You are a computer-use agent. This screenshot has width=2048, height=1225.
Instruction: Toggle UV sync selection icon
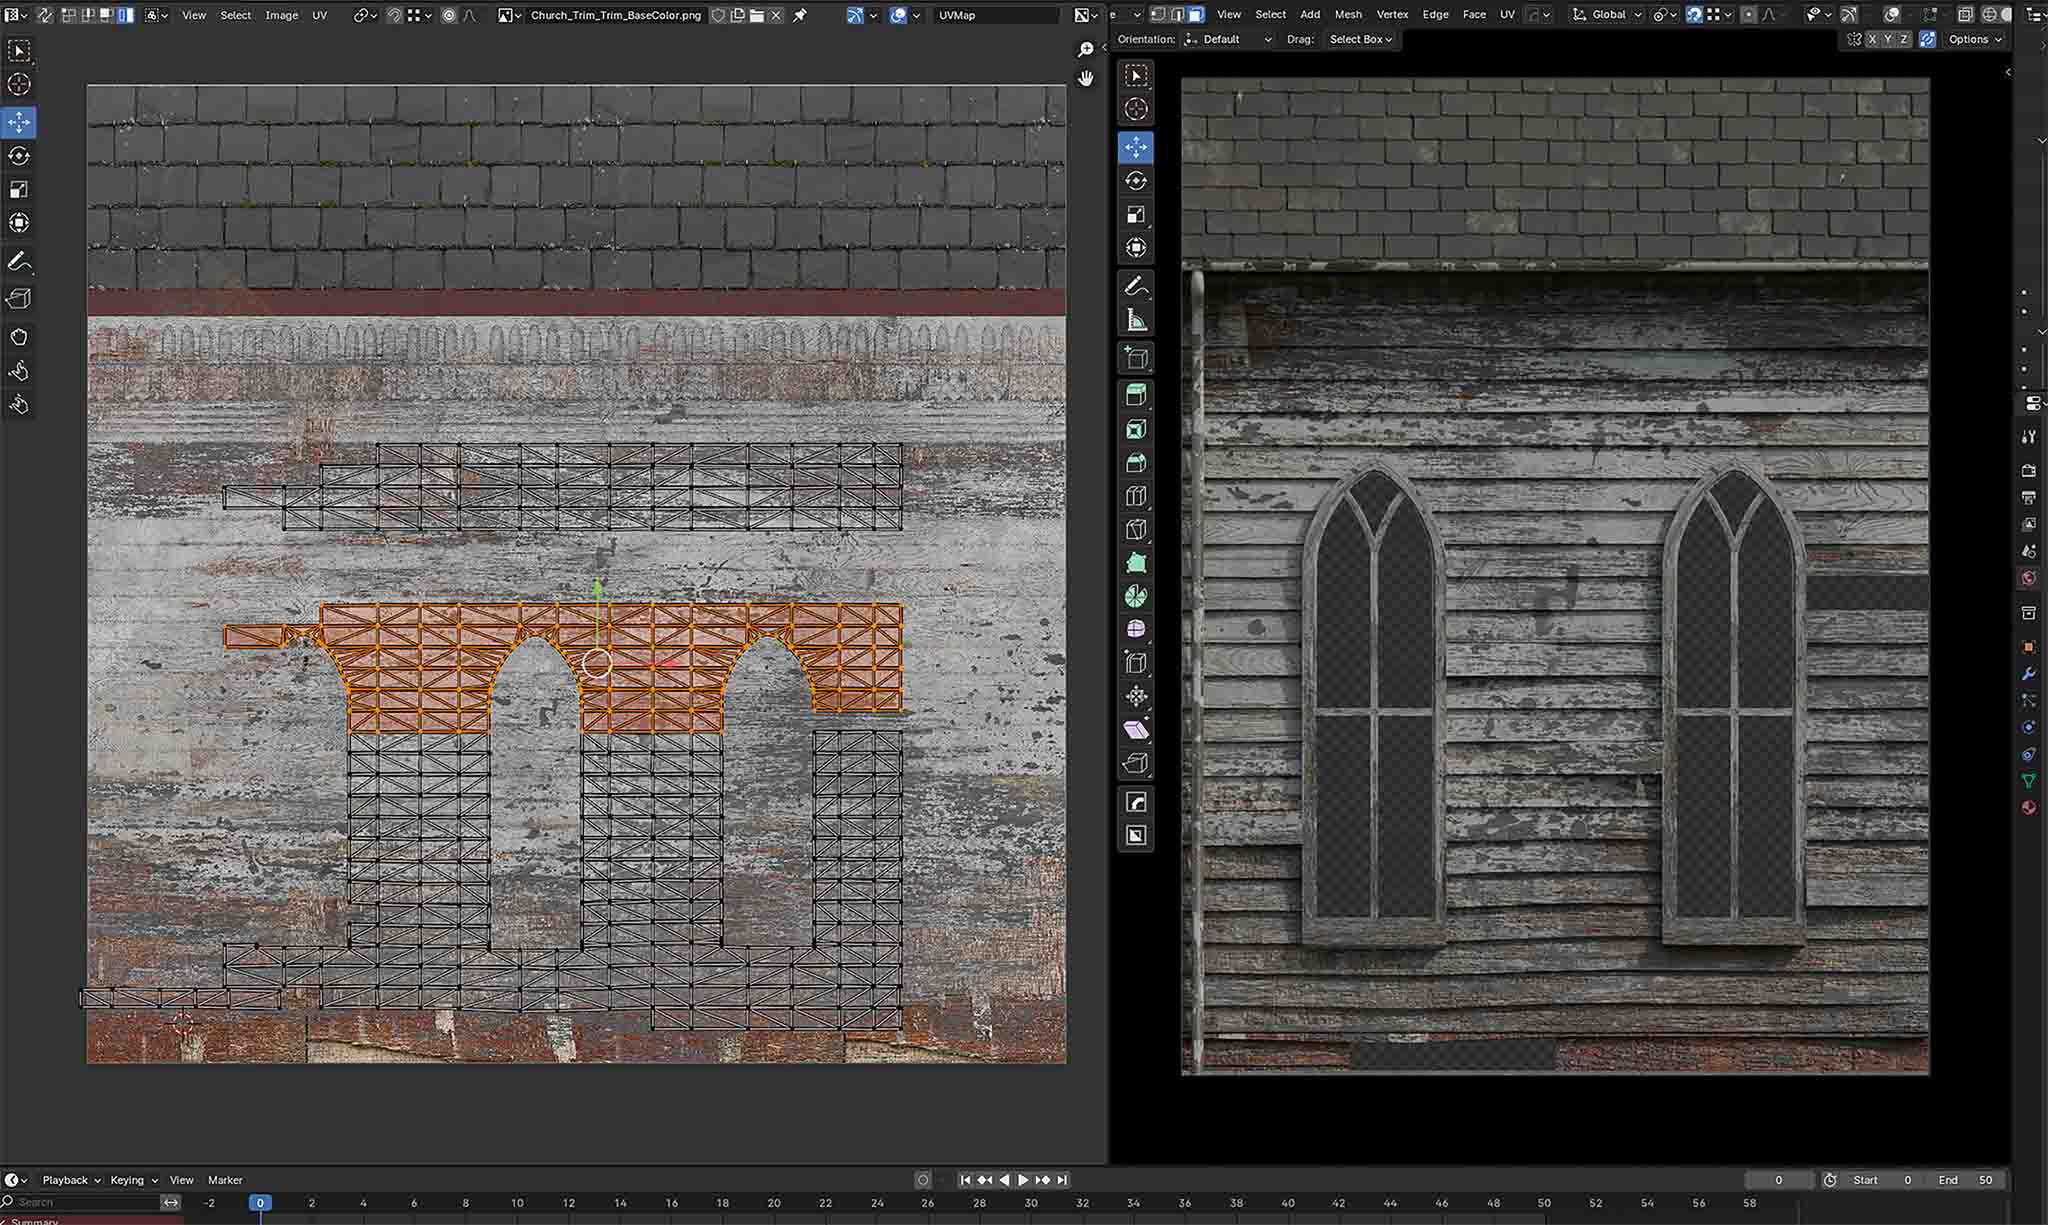click(45, 15)
